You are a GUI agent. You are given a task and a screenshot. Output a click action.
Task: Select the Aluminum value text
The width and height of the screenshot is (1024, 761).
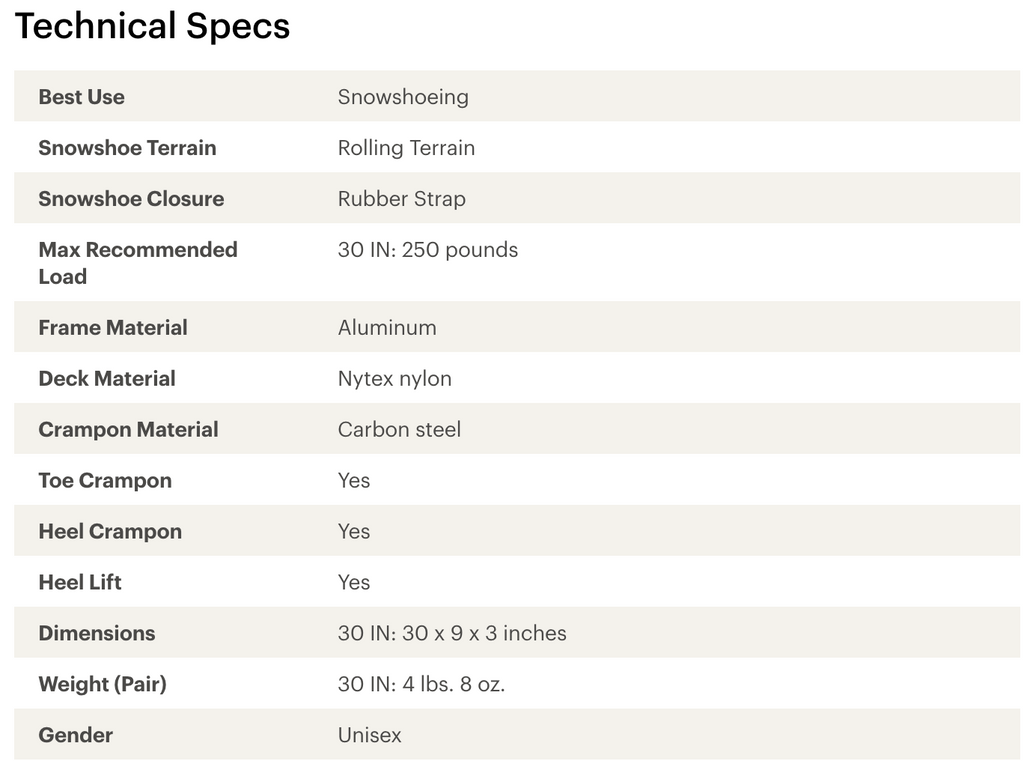[x=387, y=328]
